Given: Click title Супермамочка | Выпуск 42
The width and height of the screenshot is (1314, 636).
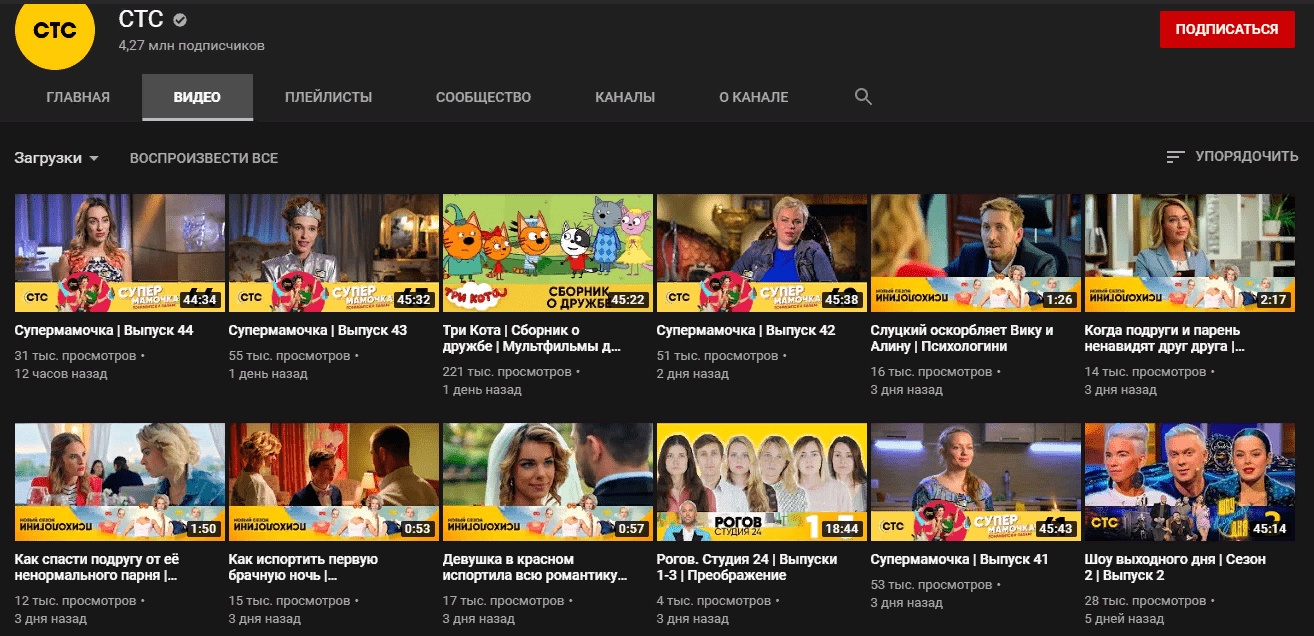Looking at the screenshot, I should (746, 330).
